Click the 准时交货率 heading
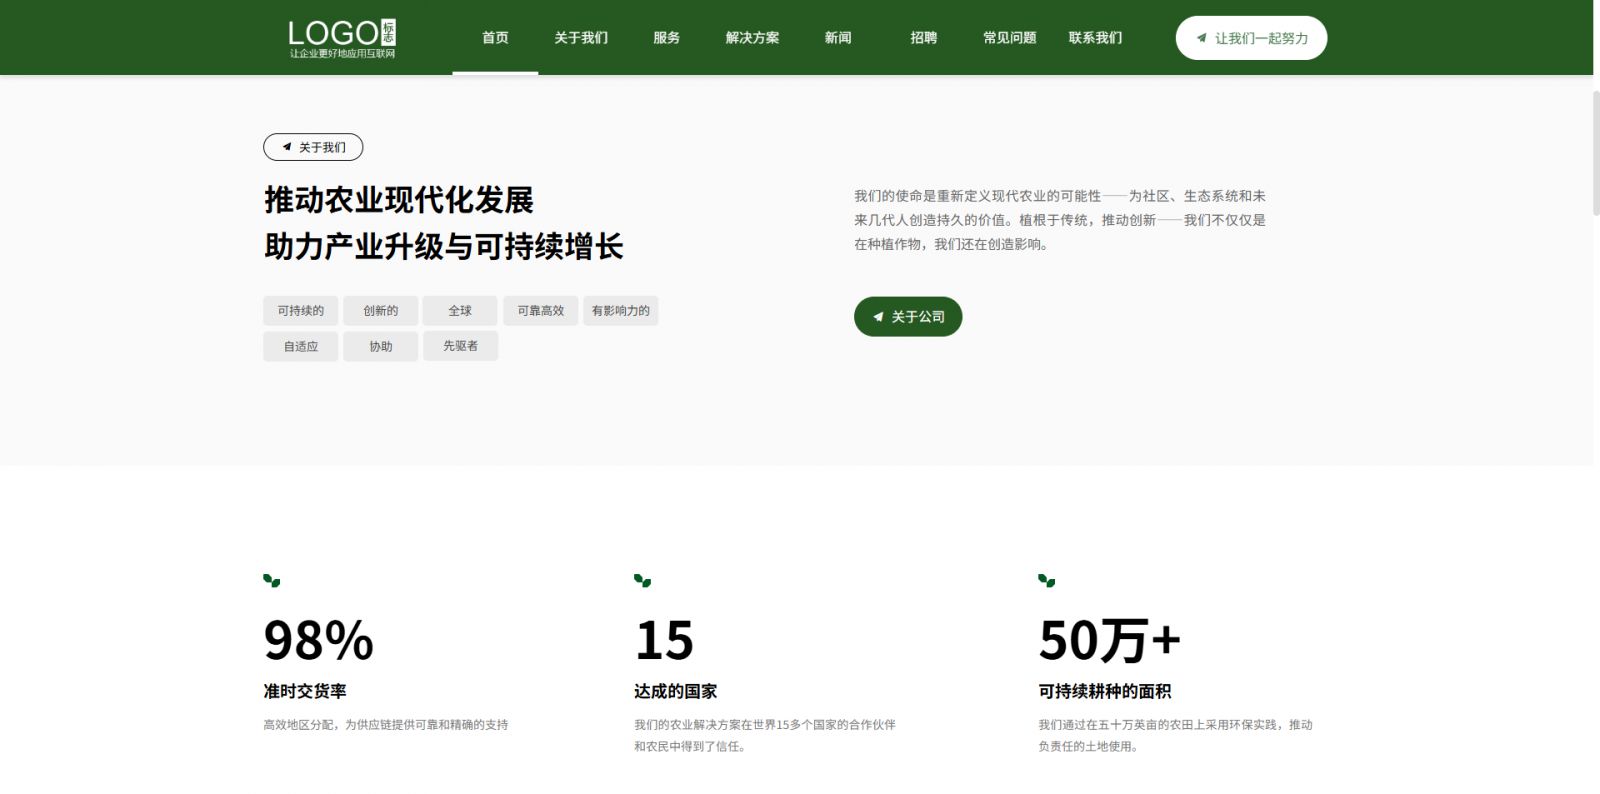Image resolution: width=1600 pixels, height=794 pixels. coord(305,691)
